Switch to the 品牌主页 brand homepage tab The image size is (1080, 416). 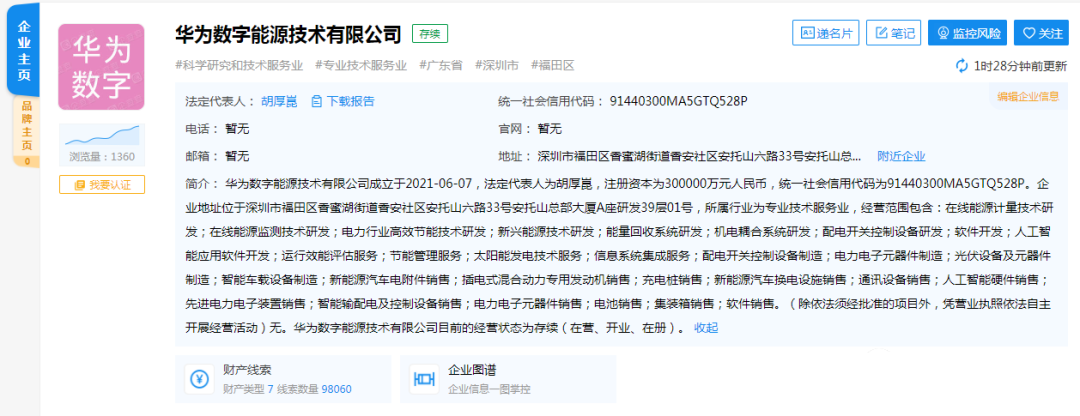tap(27, 129)
